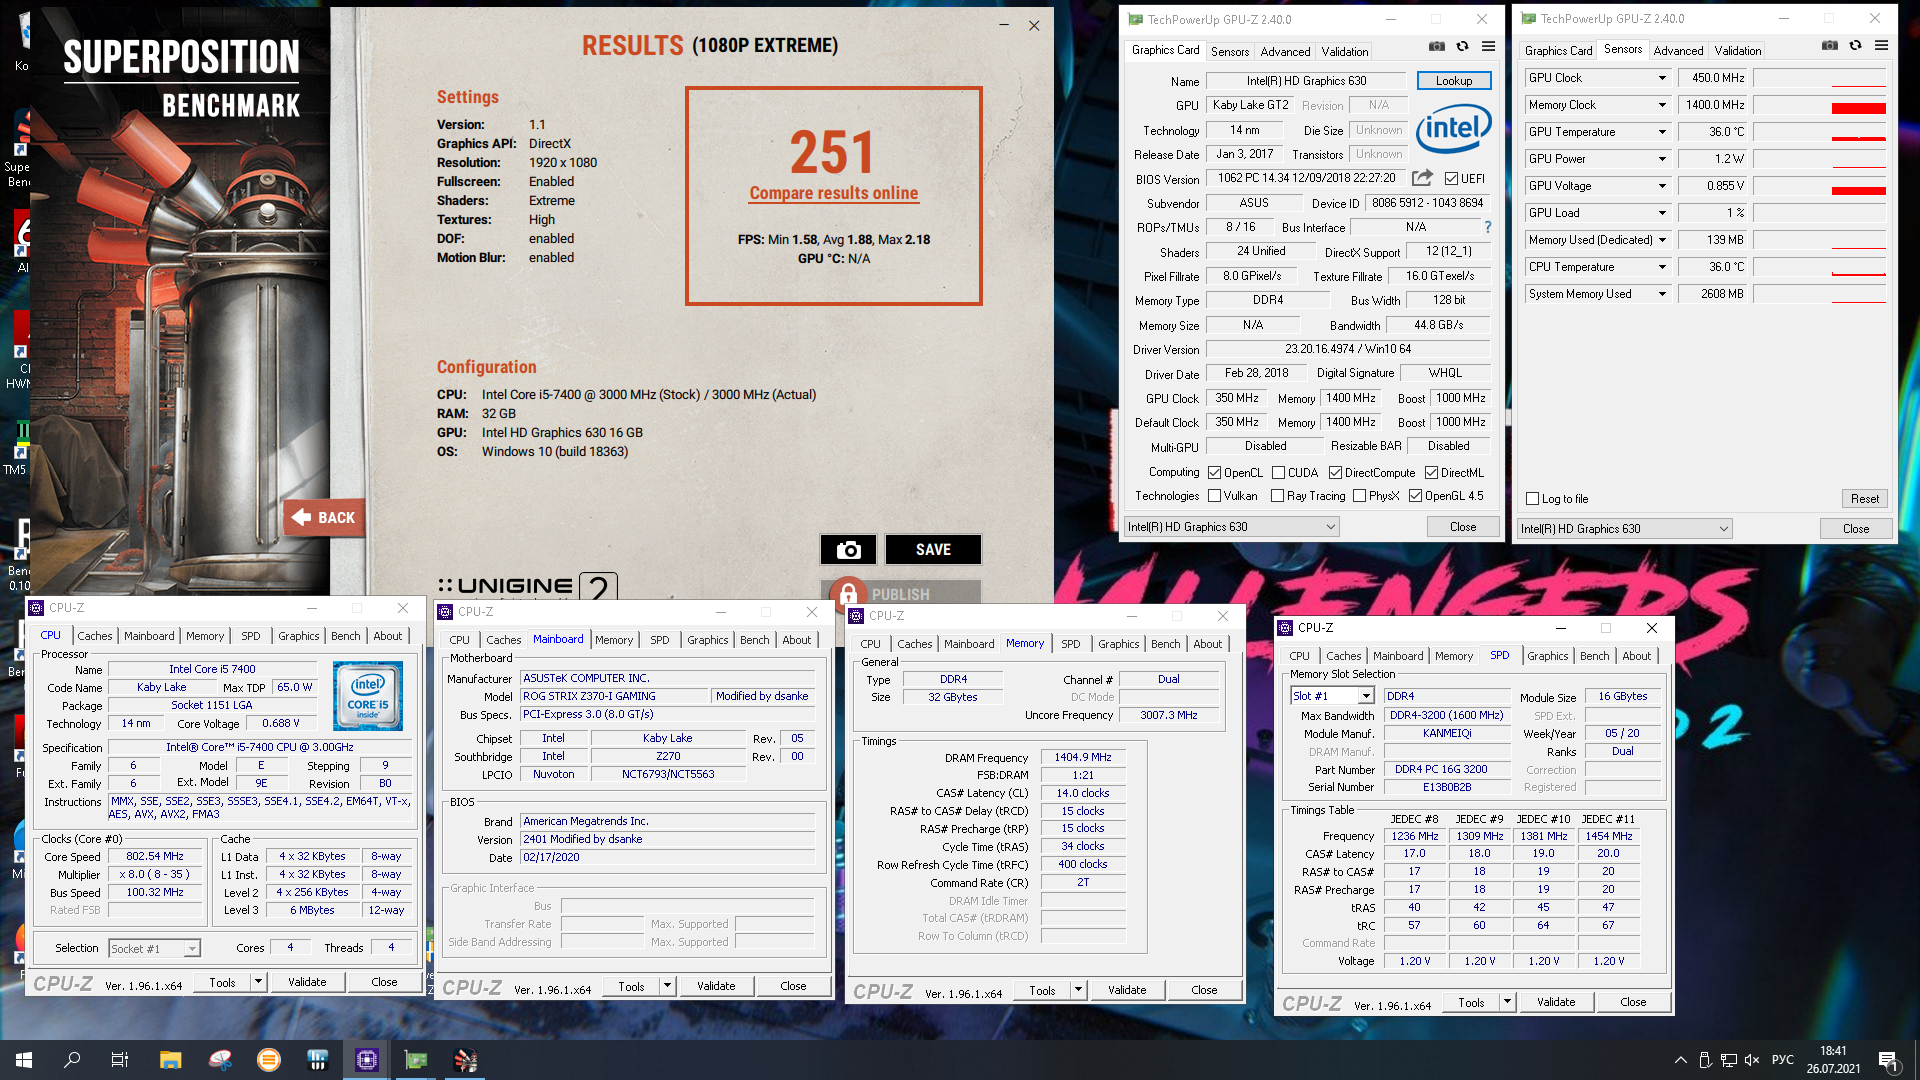Toggle the Vulkan checkbox
The width and height of the screenshot is (1920, 1080).
[1214, 496]
